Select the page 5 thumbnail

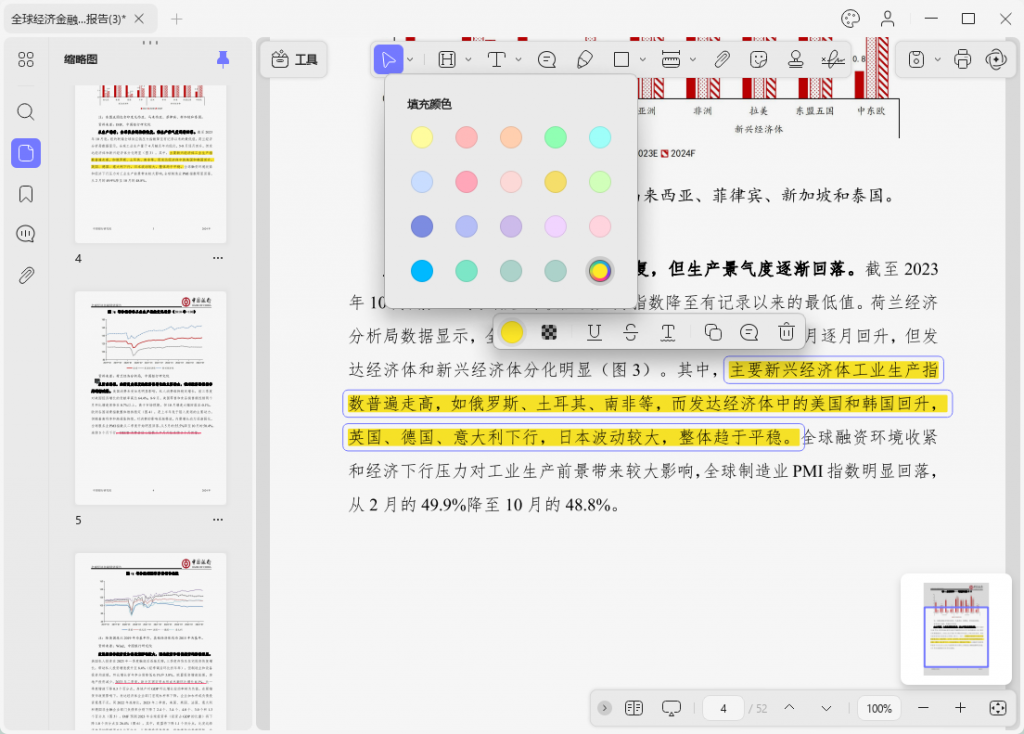(151, 396)
